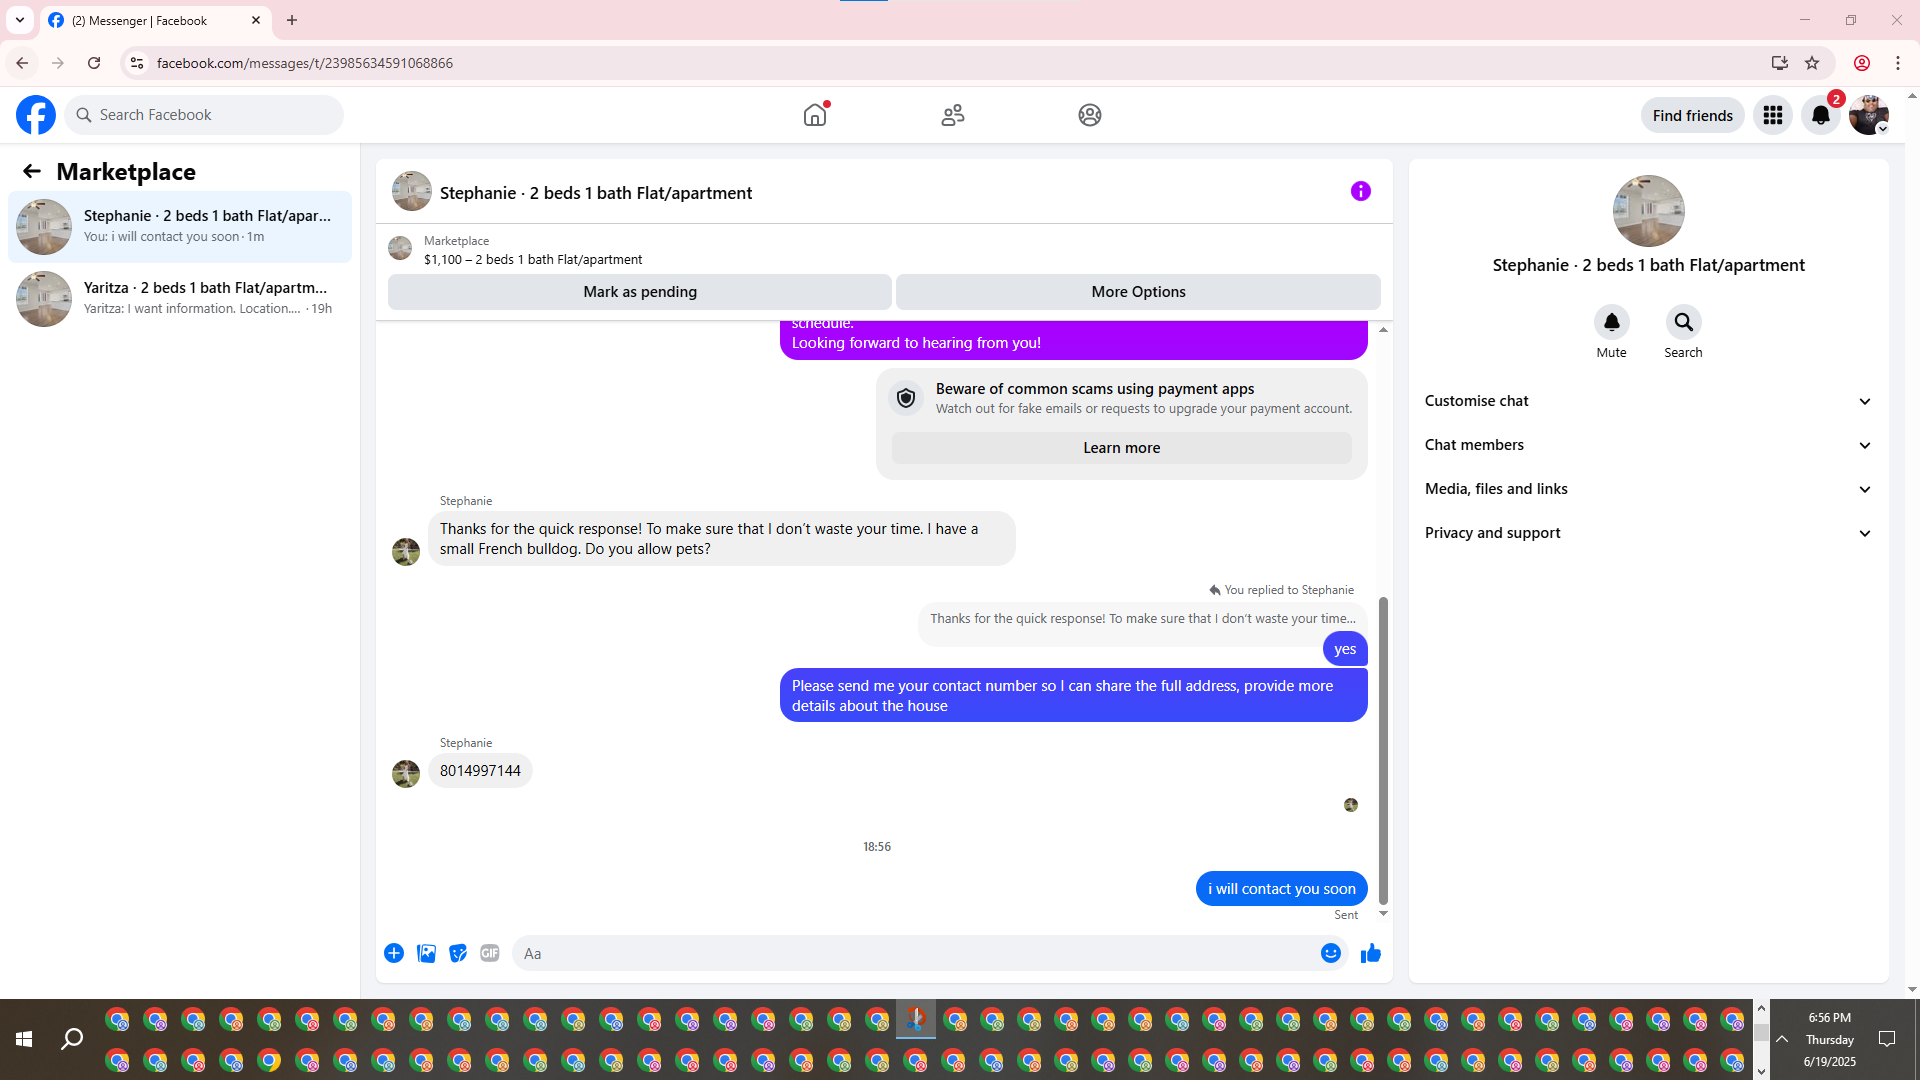This screenshot has height=1080, width=1920.
Task: Click the chat scrollbar thumb
Action: (x=1384, y=750)
